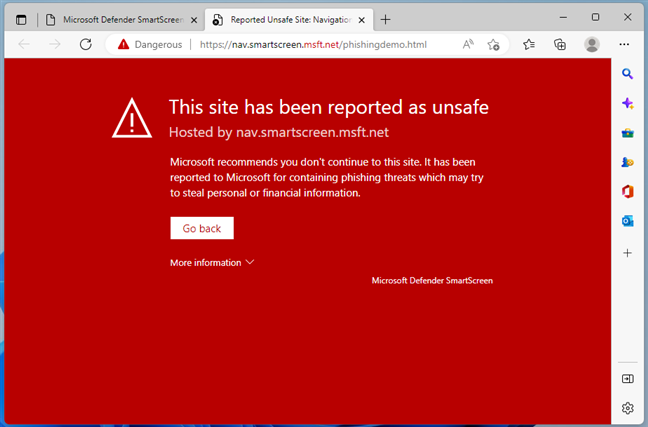
Task: Minimize the browser window
Action: point(563,17)
